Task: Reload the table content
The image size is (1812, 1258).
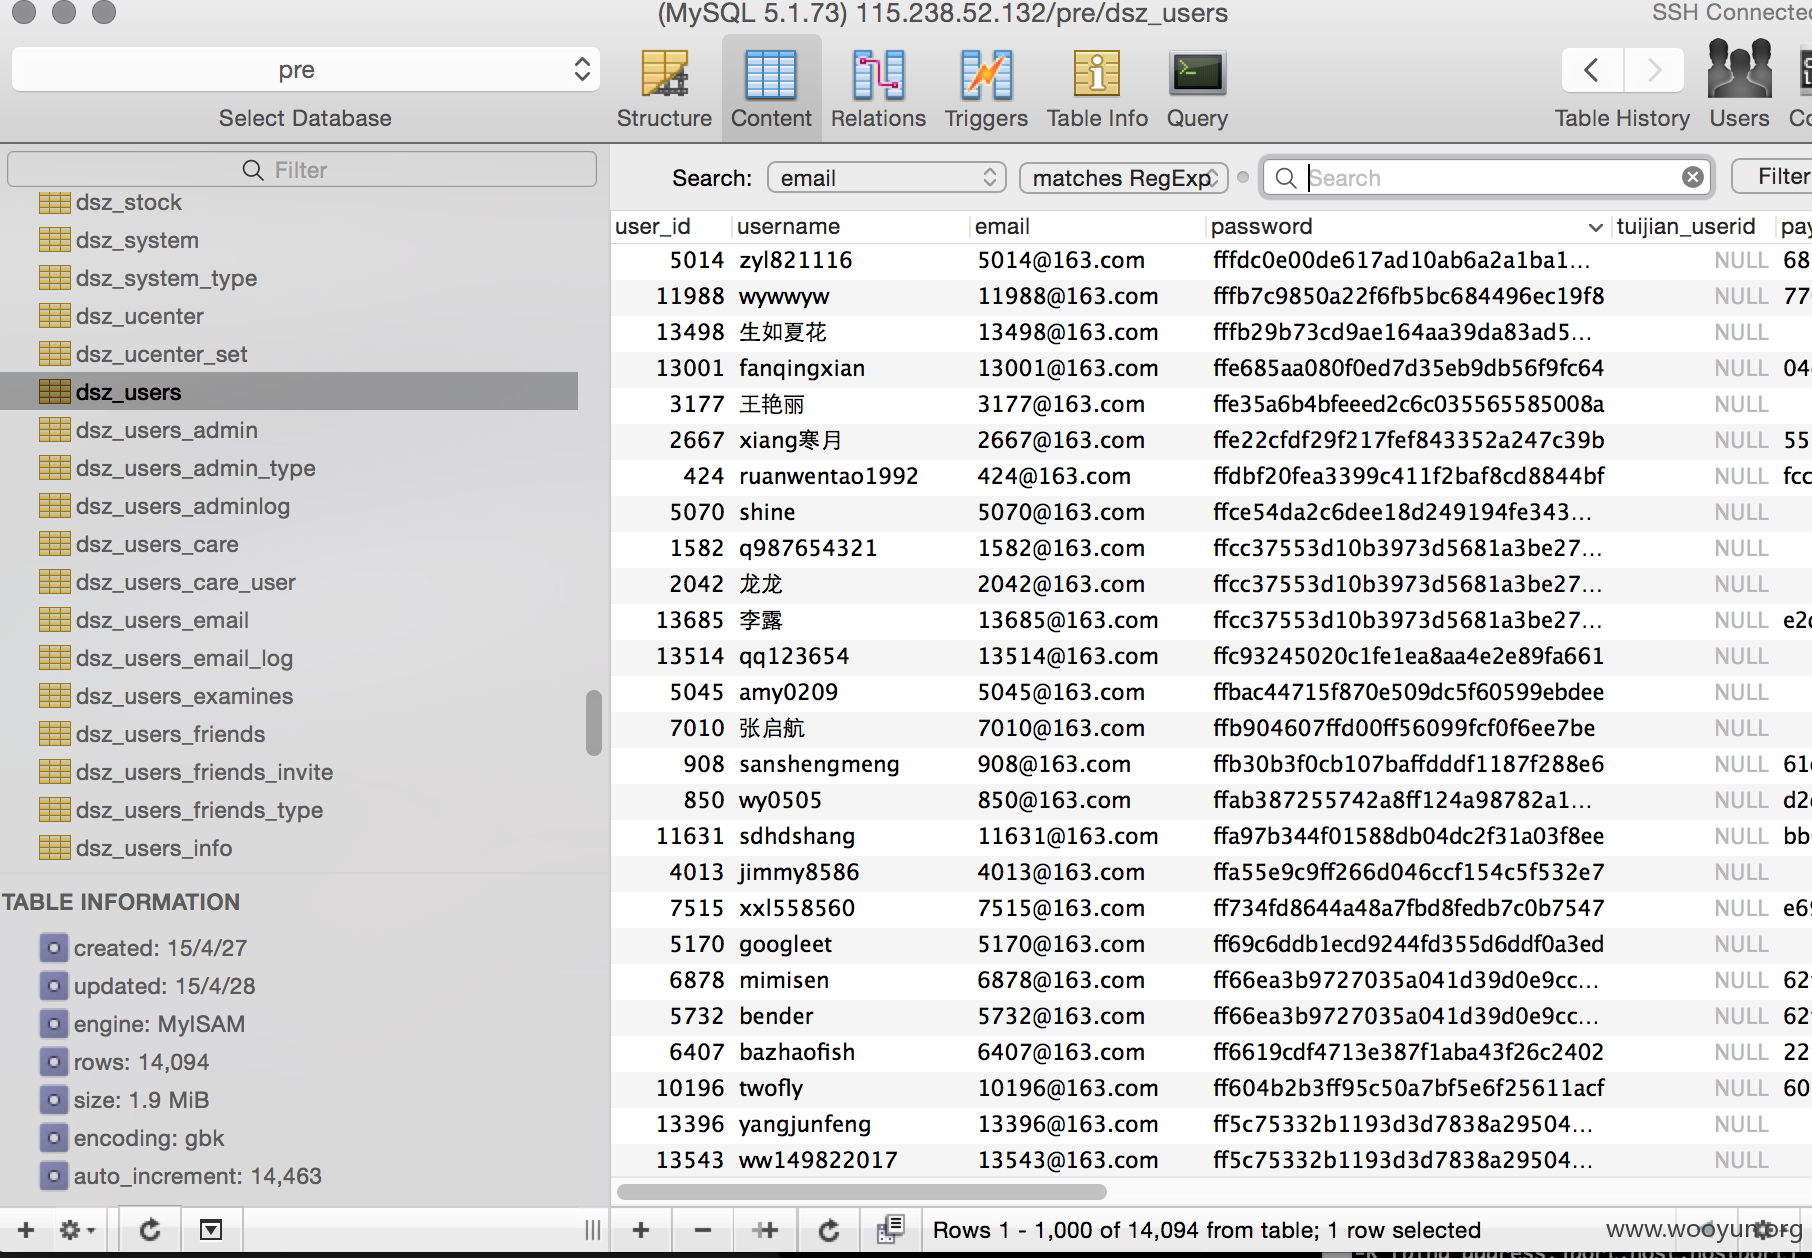Action: pos(829,1230)
